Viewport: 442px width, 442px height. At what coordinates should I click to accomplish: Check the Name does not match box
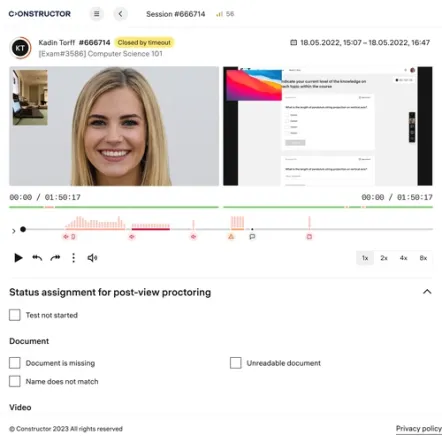(15, 381)
